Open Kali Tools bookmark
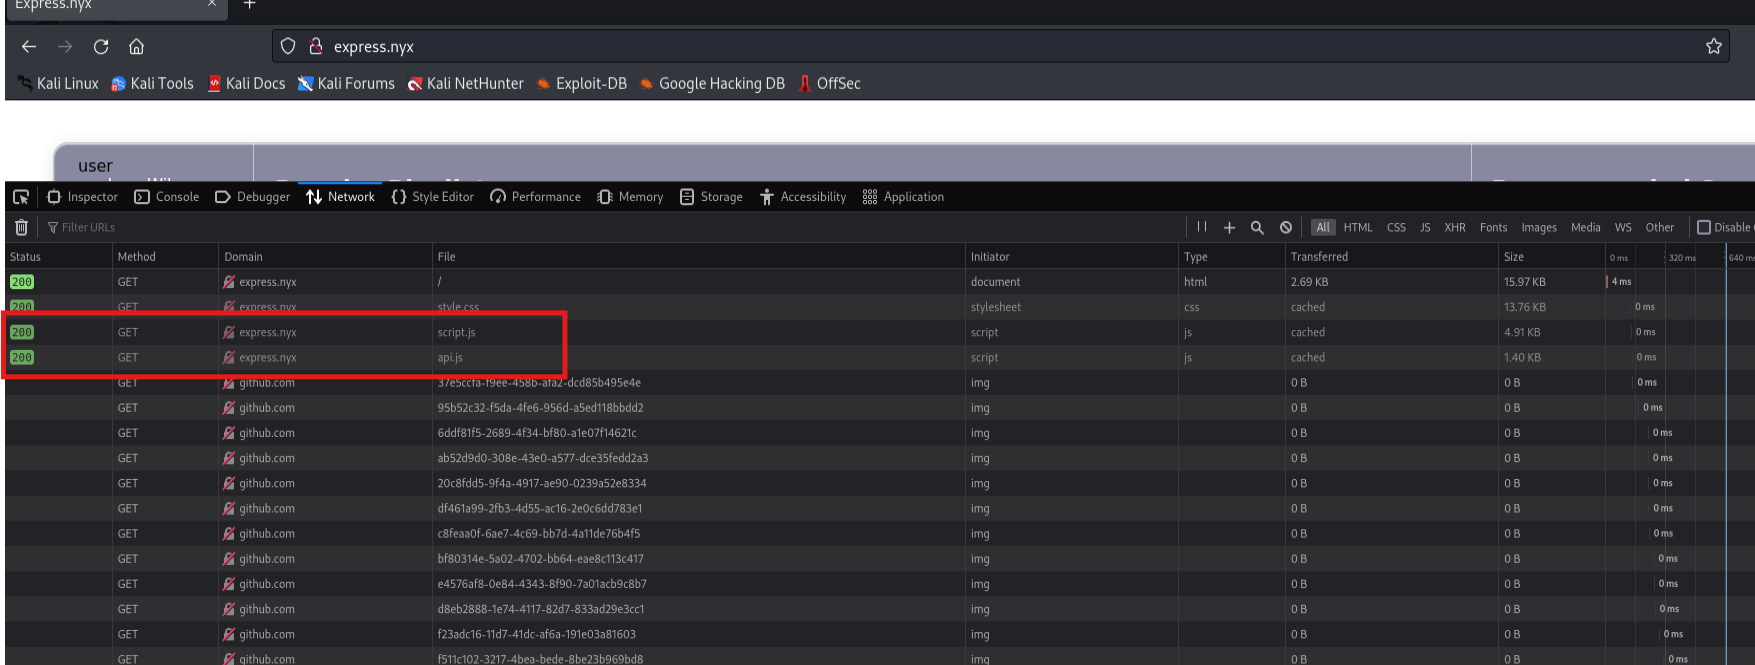 click(x=152, y=84)
